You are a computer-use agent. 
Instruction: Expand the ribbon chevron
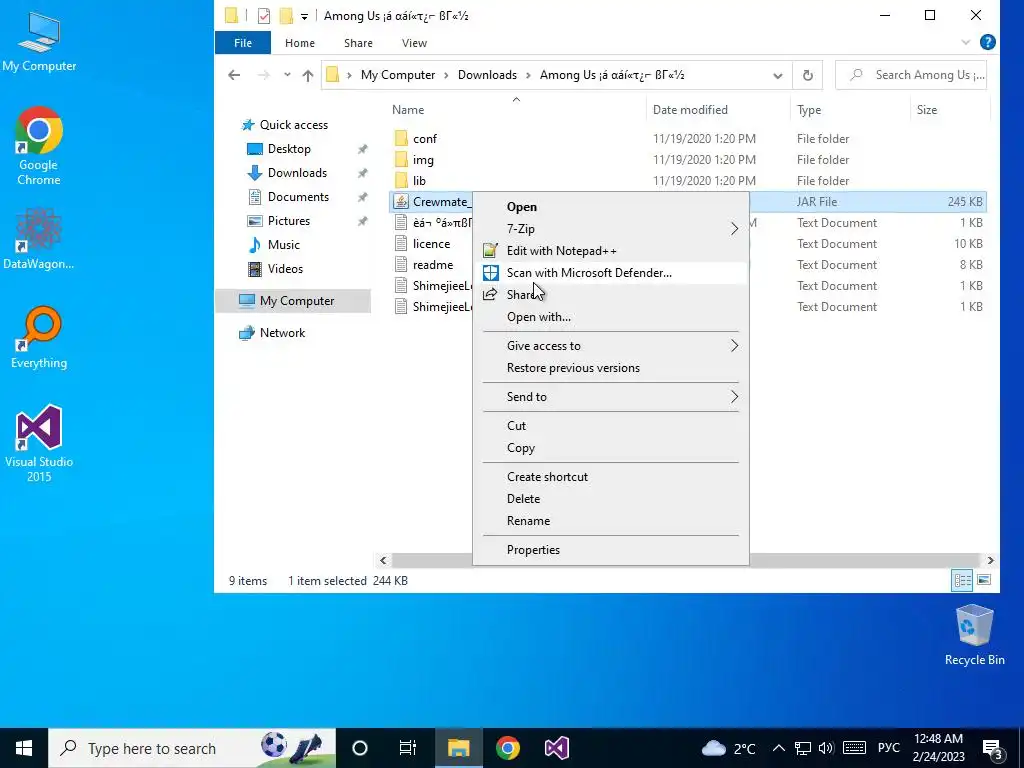(x=966, y=42)
